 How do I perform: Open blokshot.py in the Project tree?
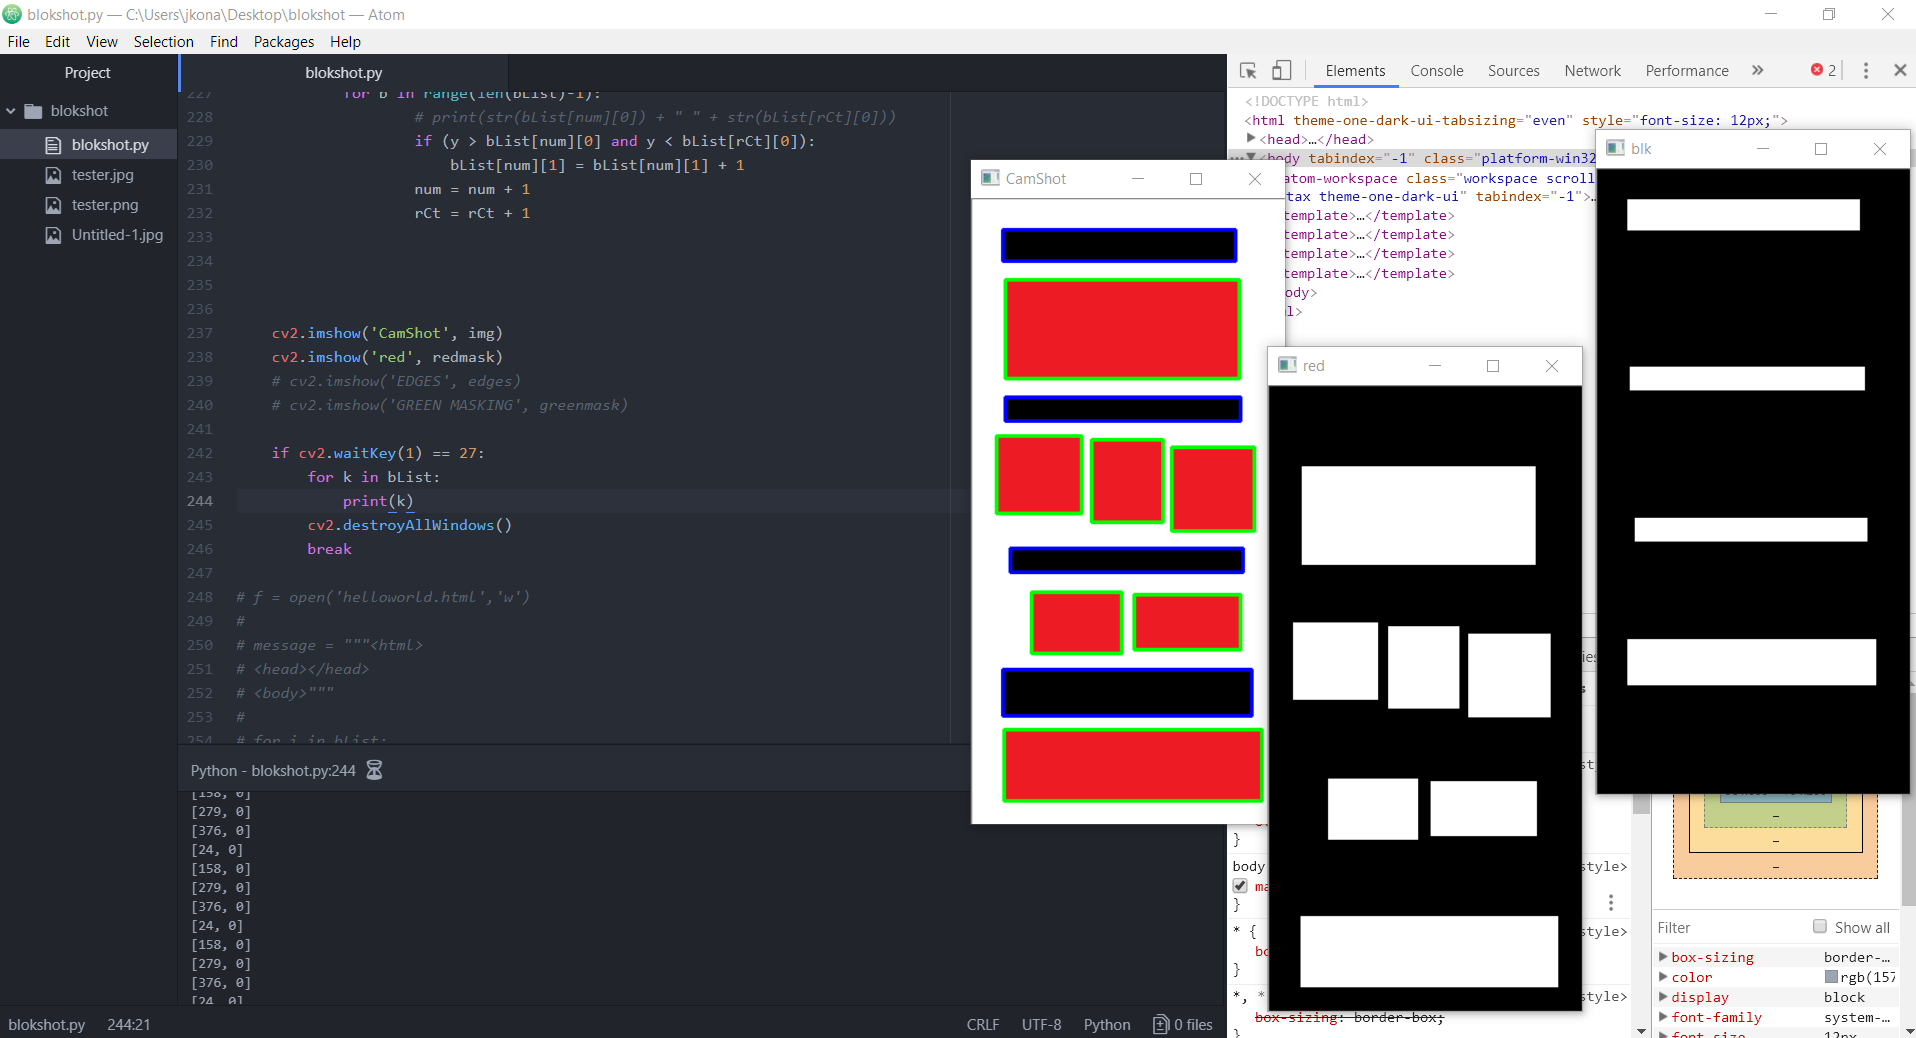110,145
